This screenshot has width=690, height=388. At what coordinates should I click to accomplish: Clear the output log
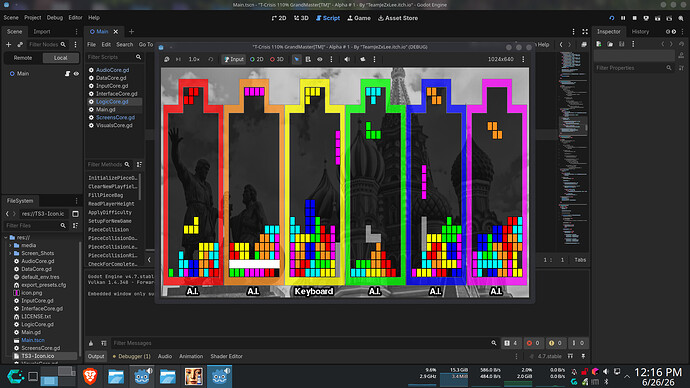(91, 343)
